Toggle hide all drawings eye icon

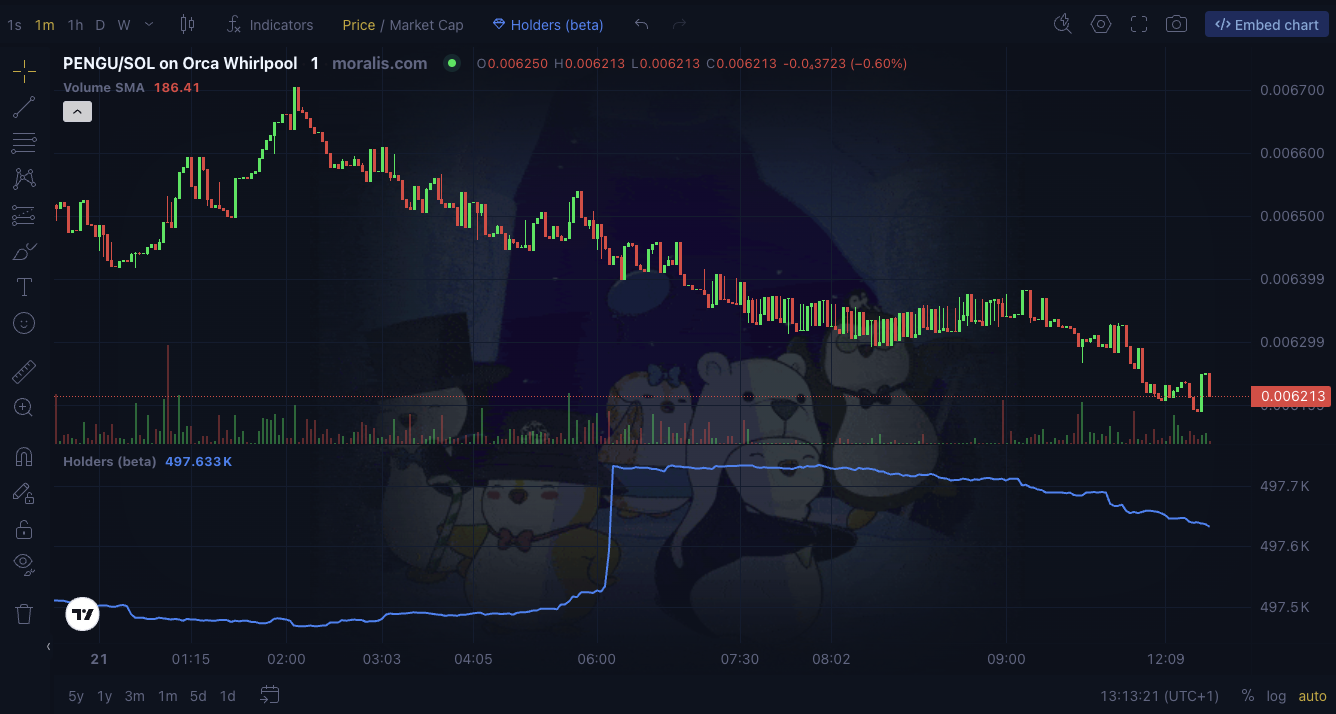pyautogui.click(x=24, y=564)
